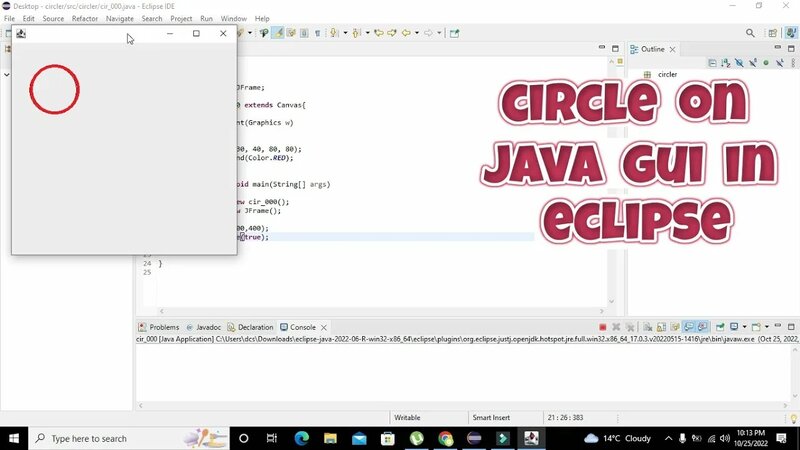Toggle Hide Local Types in Outline

(780, 63)
